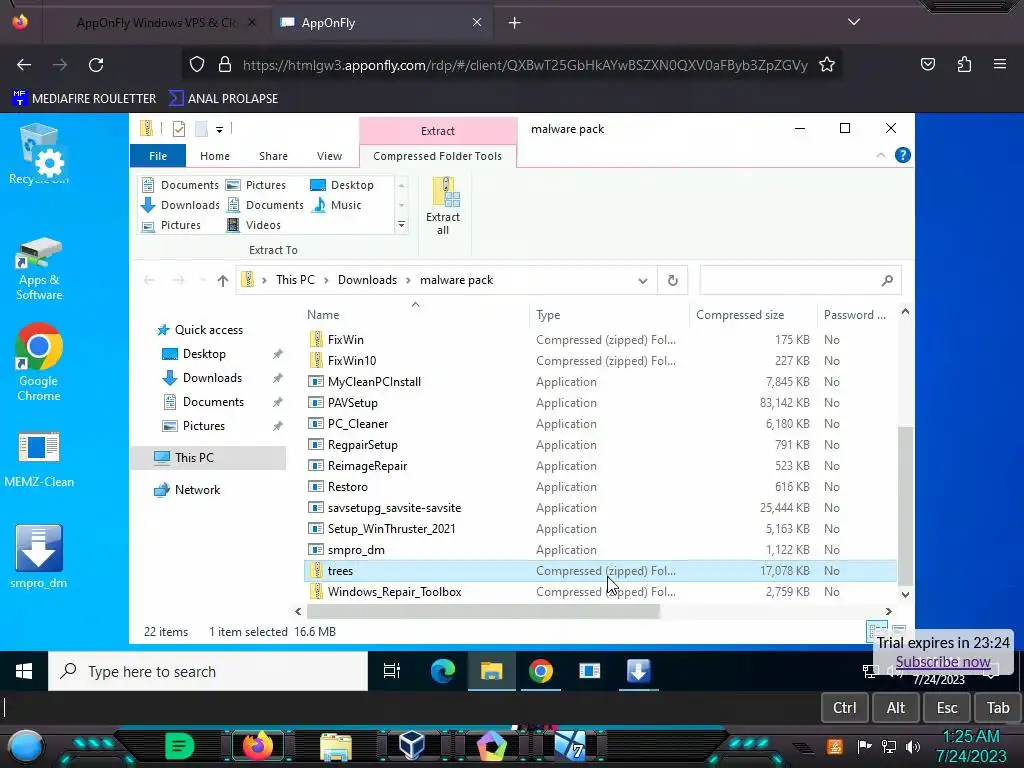Click the vertical scrollbar down arrow
Image resolution: width=1024 pixels, height=768 pixels.
point(905,594)
